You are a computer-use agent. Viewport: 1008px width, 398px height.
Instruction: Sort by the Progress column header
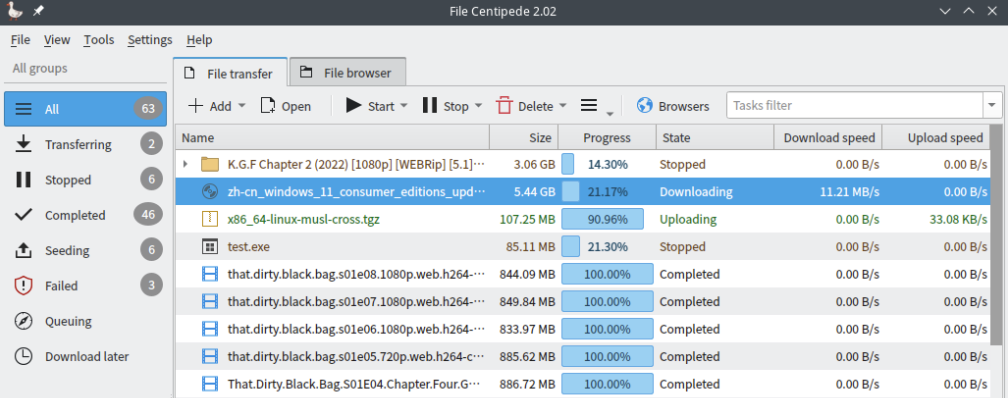point(607,138)
